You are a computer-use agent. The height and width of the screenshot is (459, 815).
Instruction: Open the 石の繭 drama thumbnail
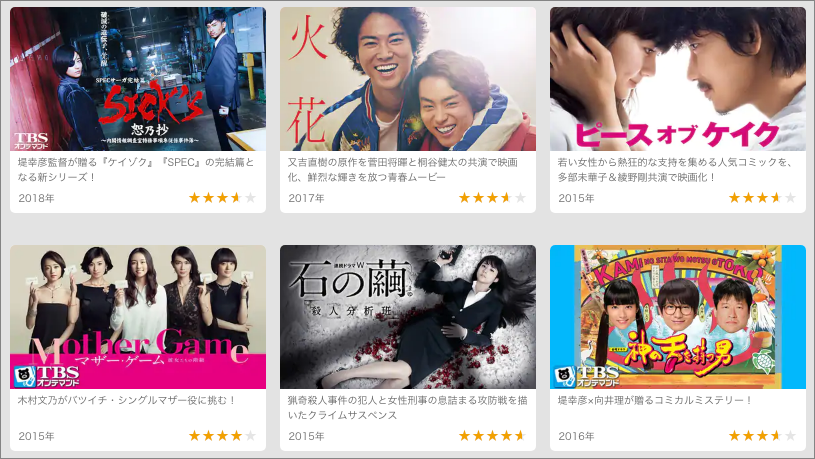(408, 317)
